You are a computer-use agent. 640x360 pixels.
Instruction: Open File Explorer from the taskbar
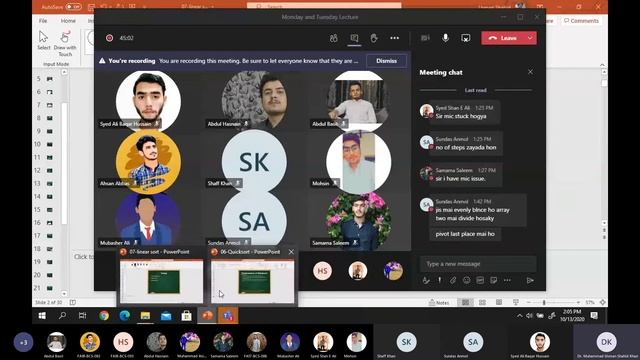coord(145,316)
